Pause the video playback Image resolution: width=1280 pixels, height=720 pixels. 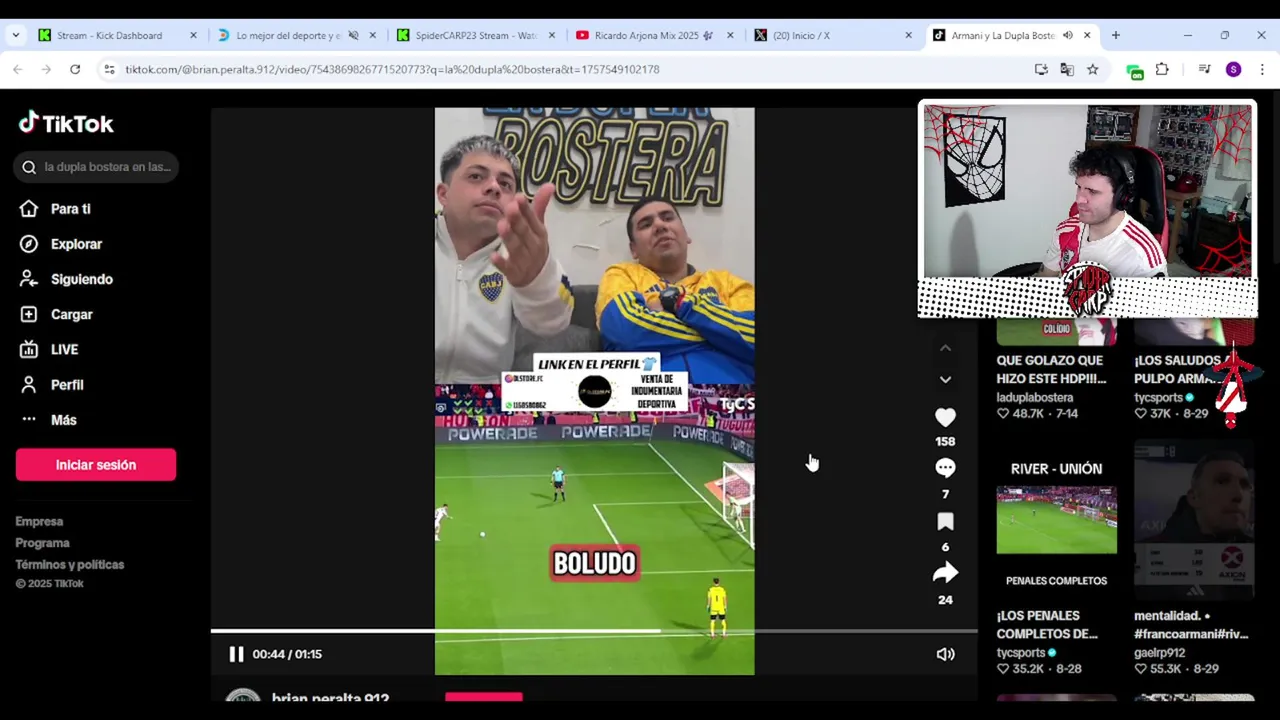point(236,654)
